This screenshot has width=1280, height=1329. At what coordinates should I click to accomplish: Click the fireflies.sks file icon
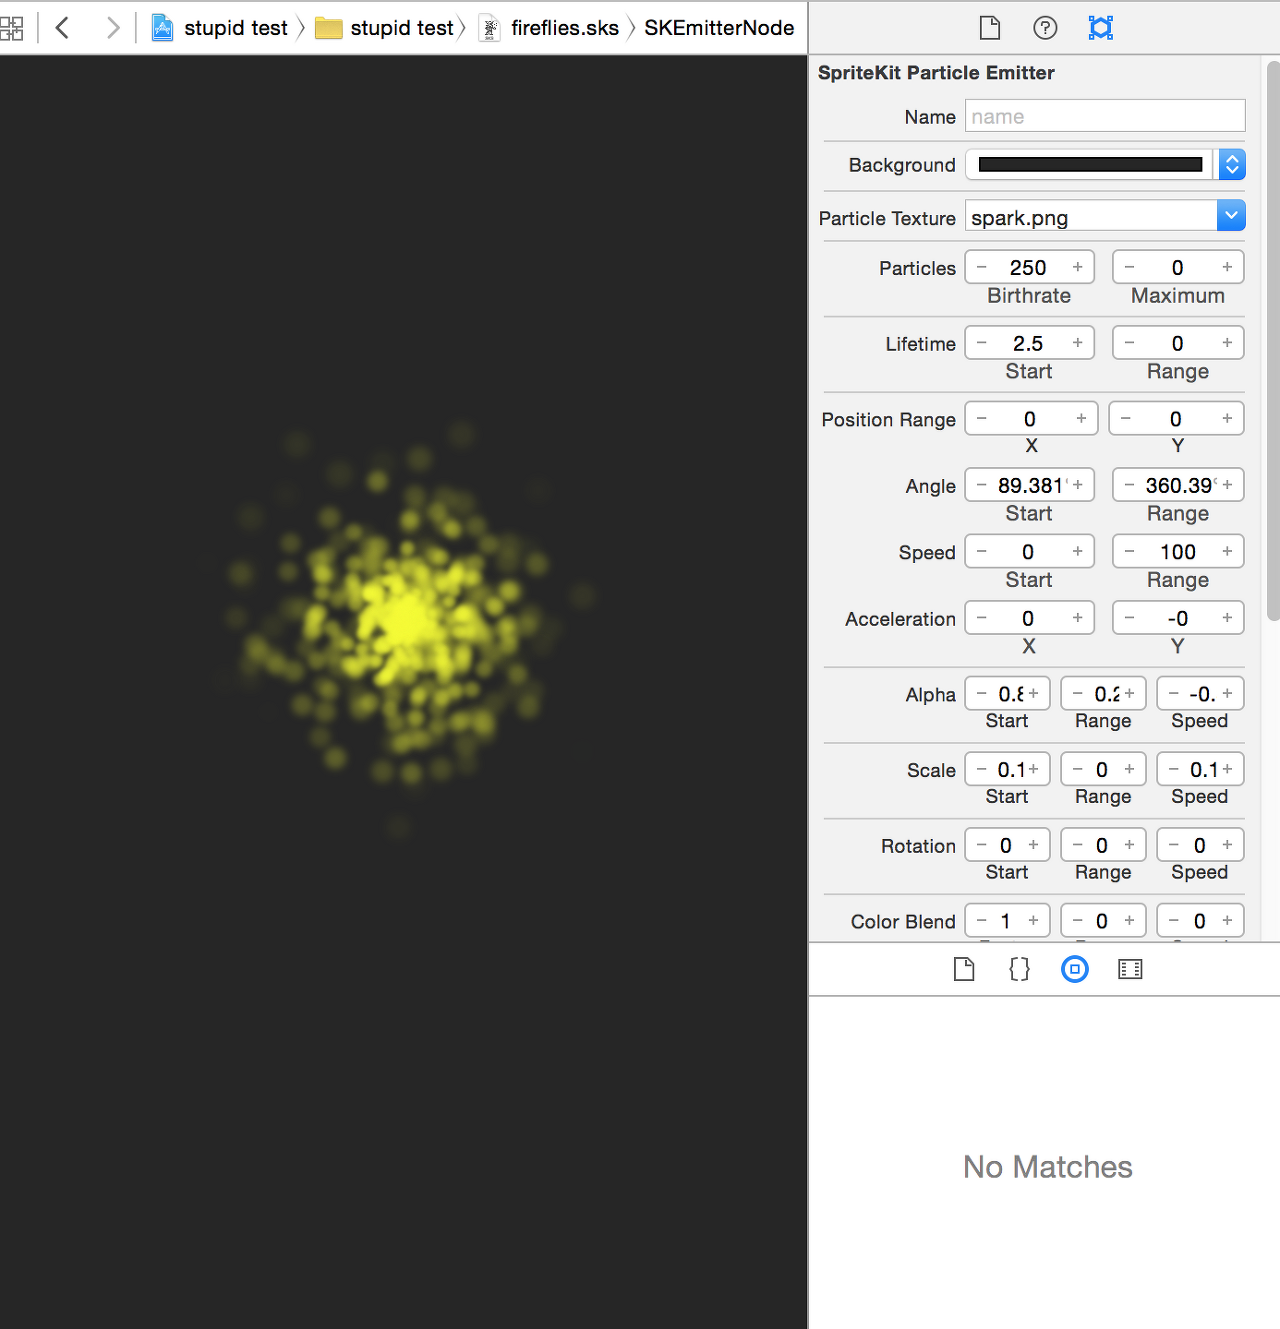tap(489, 28)
